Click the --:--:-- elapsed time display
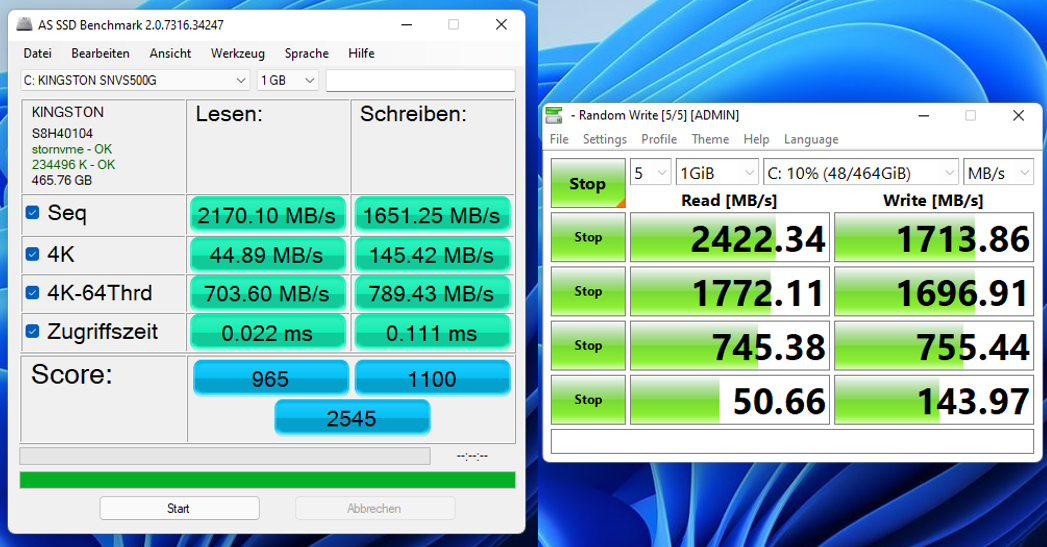This screenshot has width=1047, height=547. [472, 456]
